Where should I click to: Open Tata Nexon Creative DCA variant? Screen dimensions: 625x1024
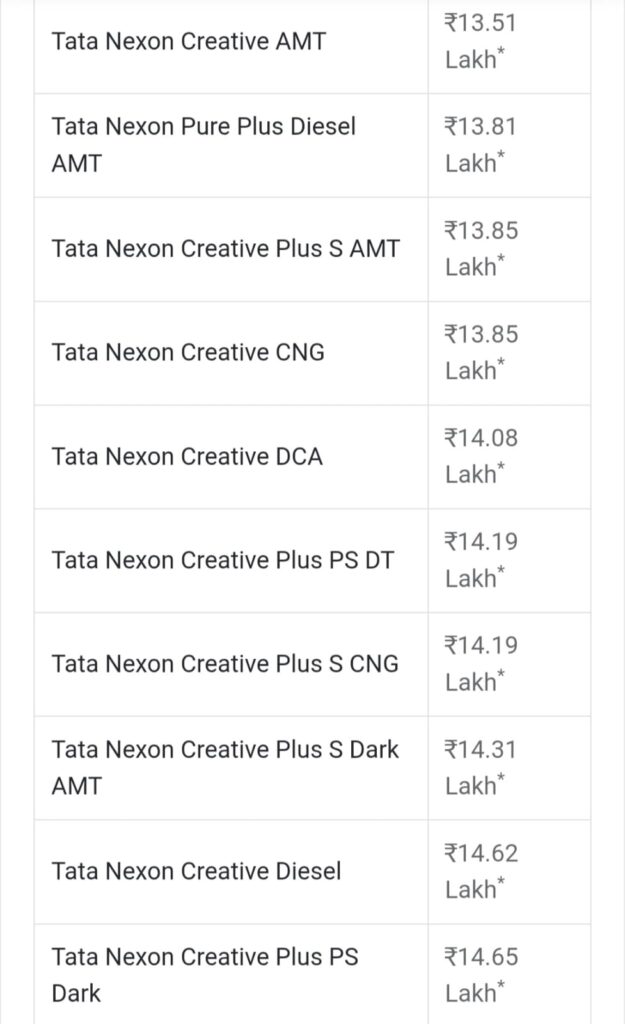[x=187, y=456]
